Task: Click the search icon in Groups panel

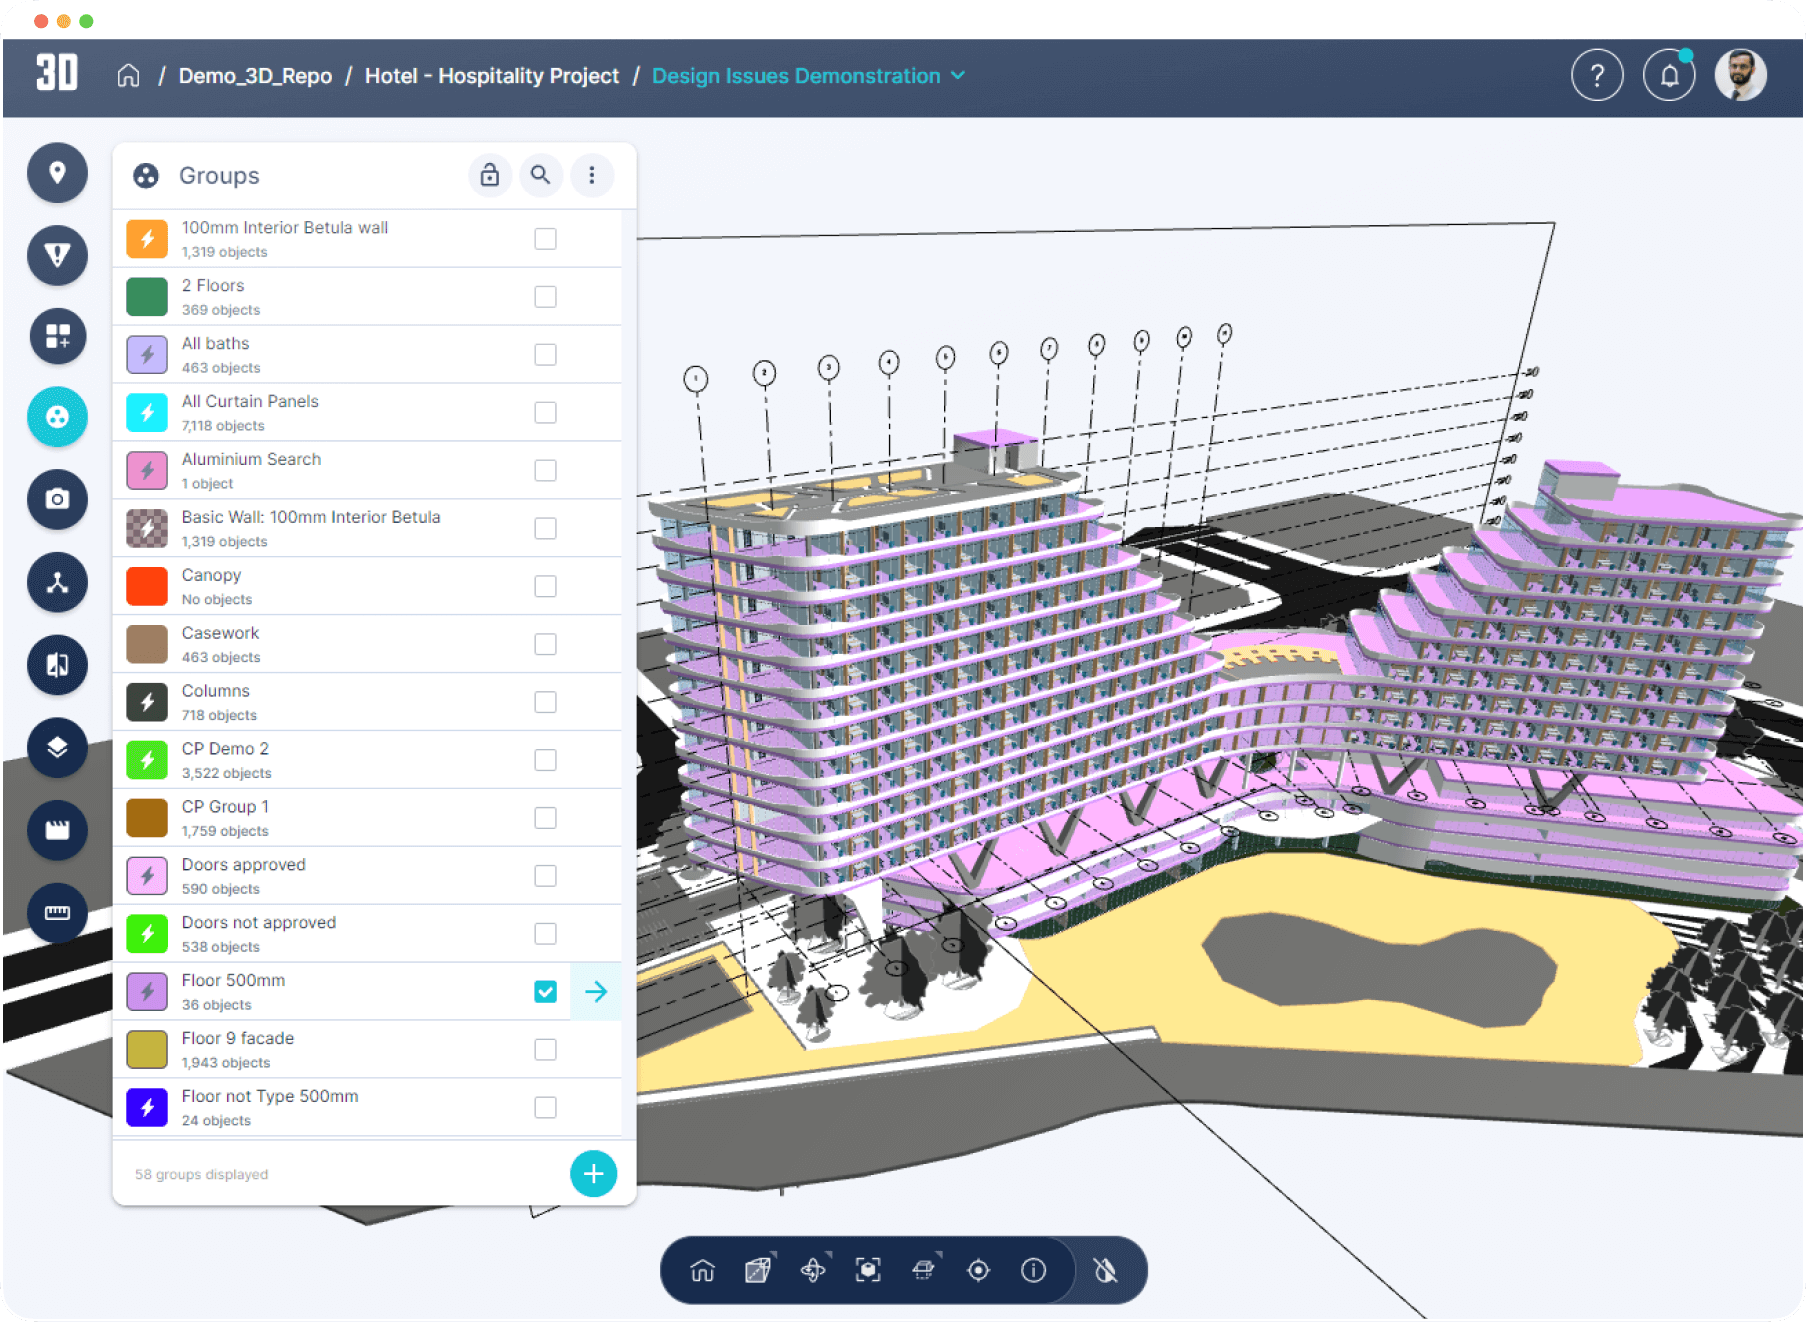Action: tap(540, 175)
